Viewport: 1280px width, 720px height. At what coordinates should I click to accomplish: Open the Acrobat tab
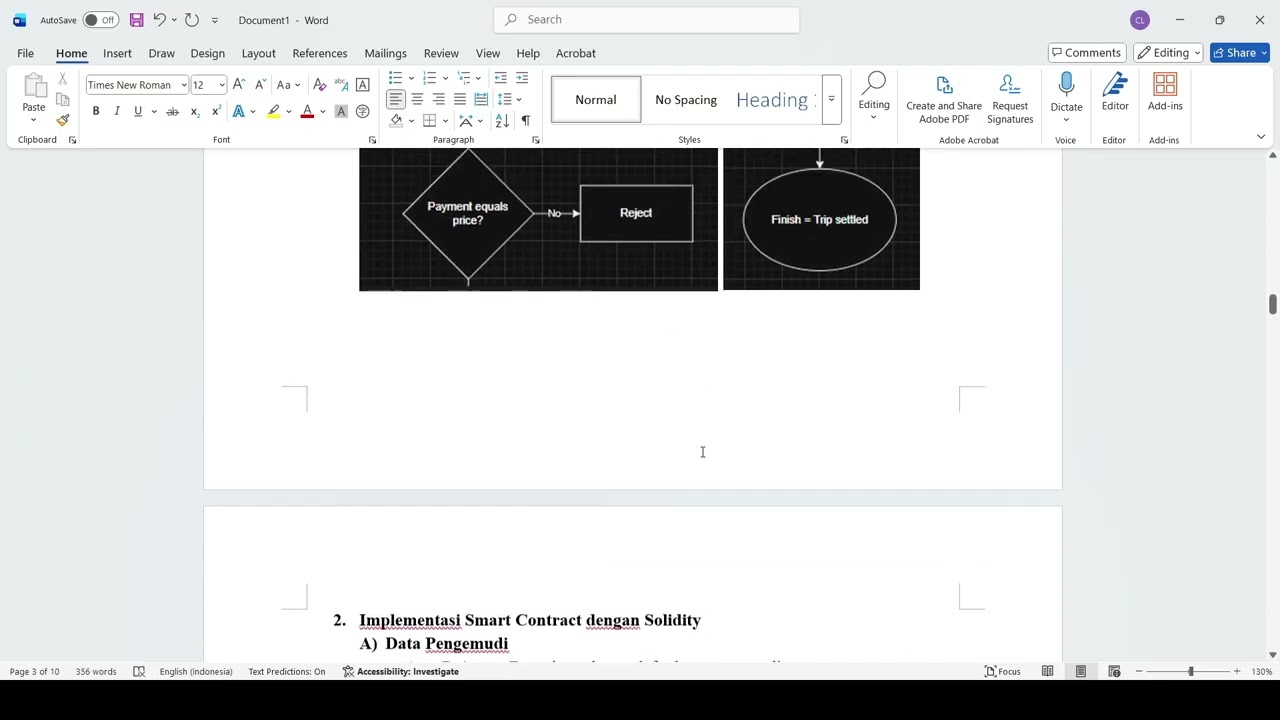(x=575, y=53)
